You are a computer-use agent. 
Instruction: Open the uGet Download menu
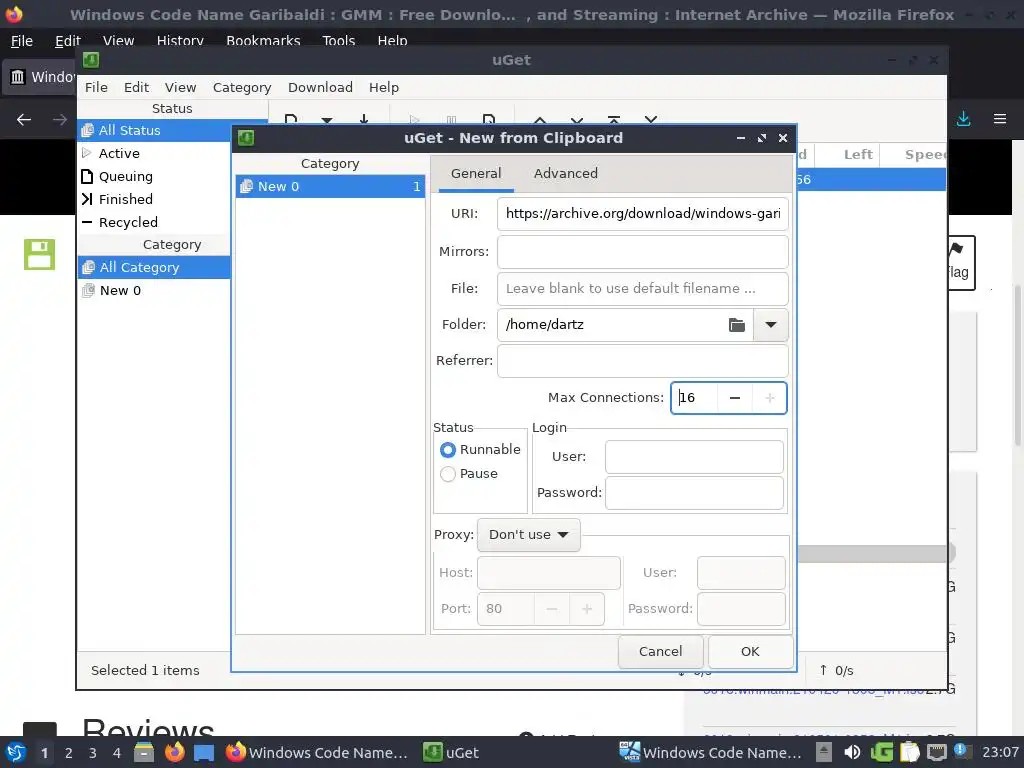(320, 88)
